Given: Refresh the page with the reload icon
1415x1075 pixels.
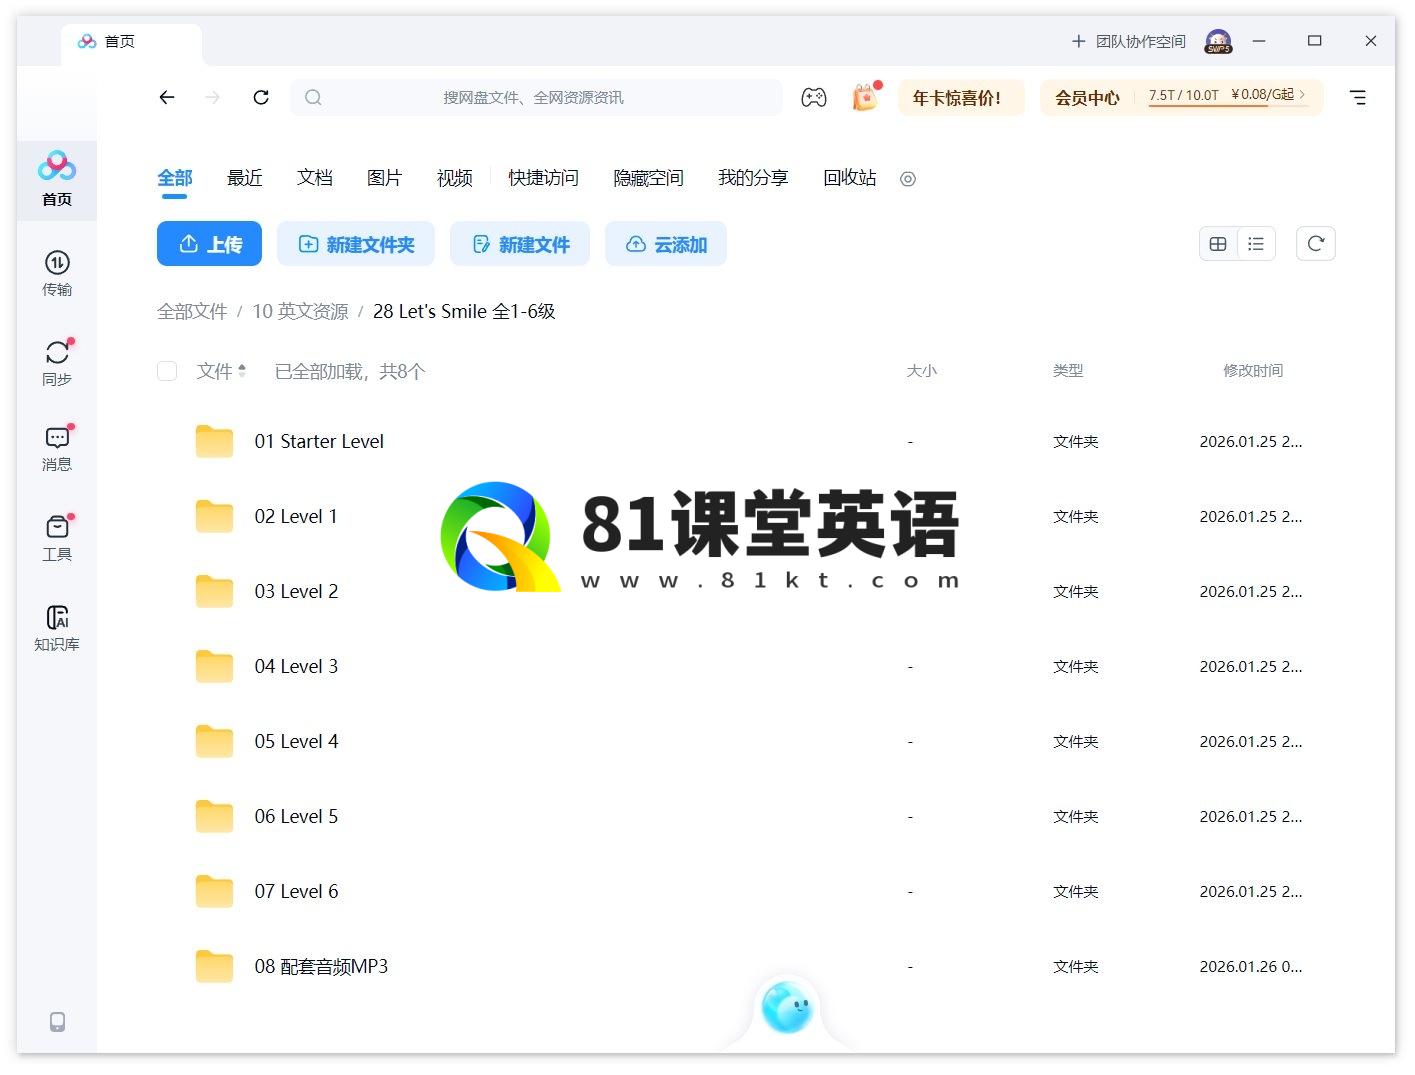Looking at the screenshot, I should point(261,97).
